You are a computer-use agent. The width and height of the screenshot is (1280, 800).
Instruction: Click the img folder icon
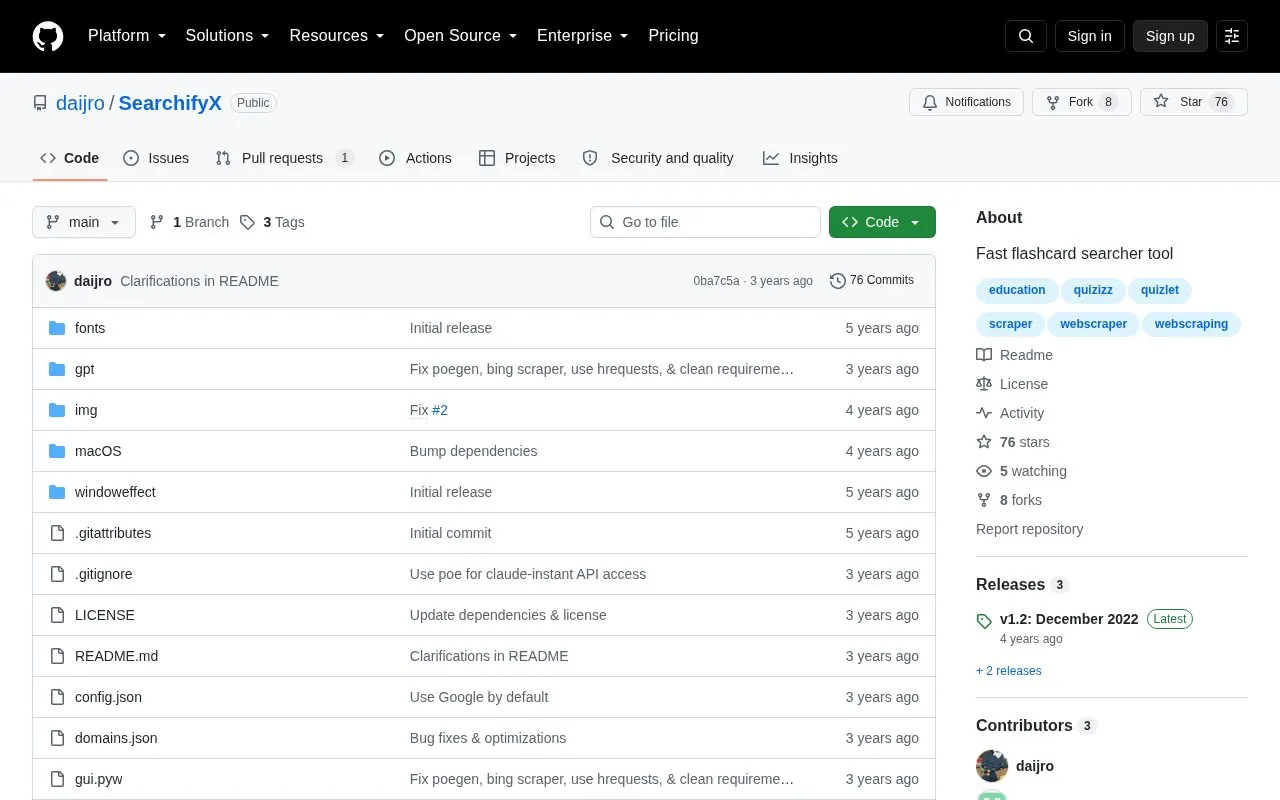click(x=57, y=410)
